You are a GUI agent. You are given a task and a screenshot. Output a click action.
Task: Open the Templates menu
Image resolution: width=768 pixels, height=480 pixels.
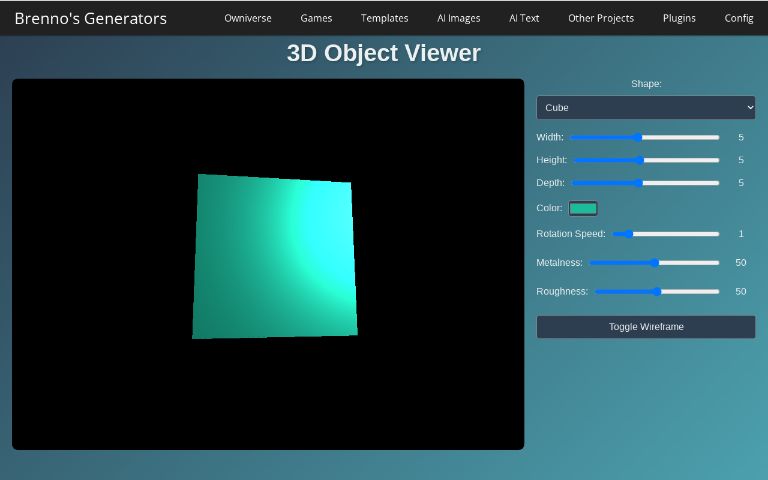tap(384, 18)
